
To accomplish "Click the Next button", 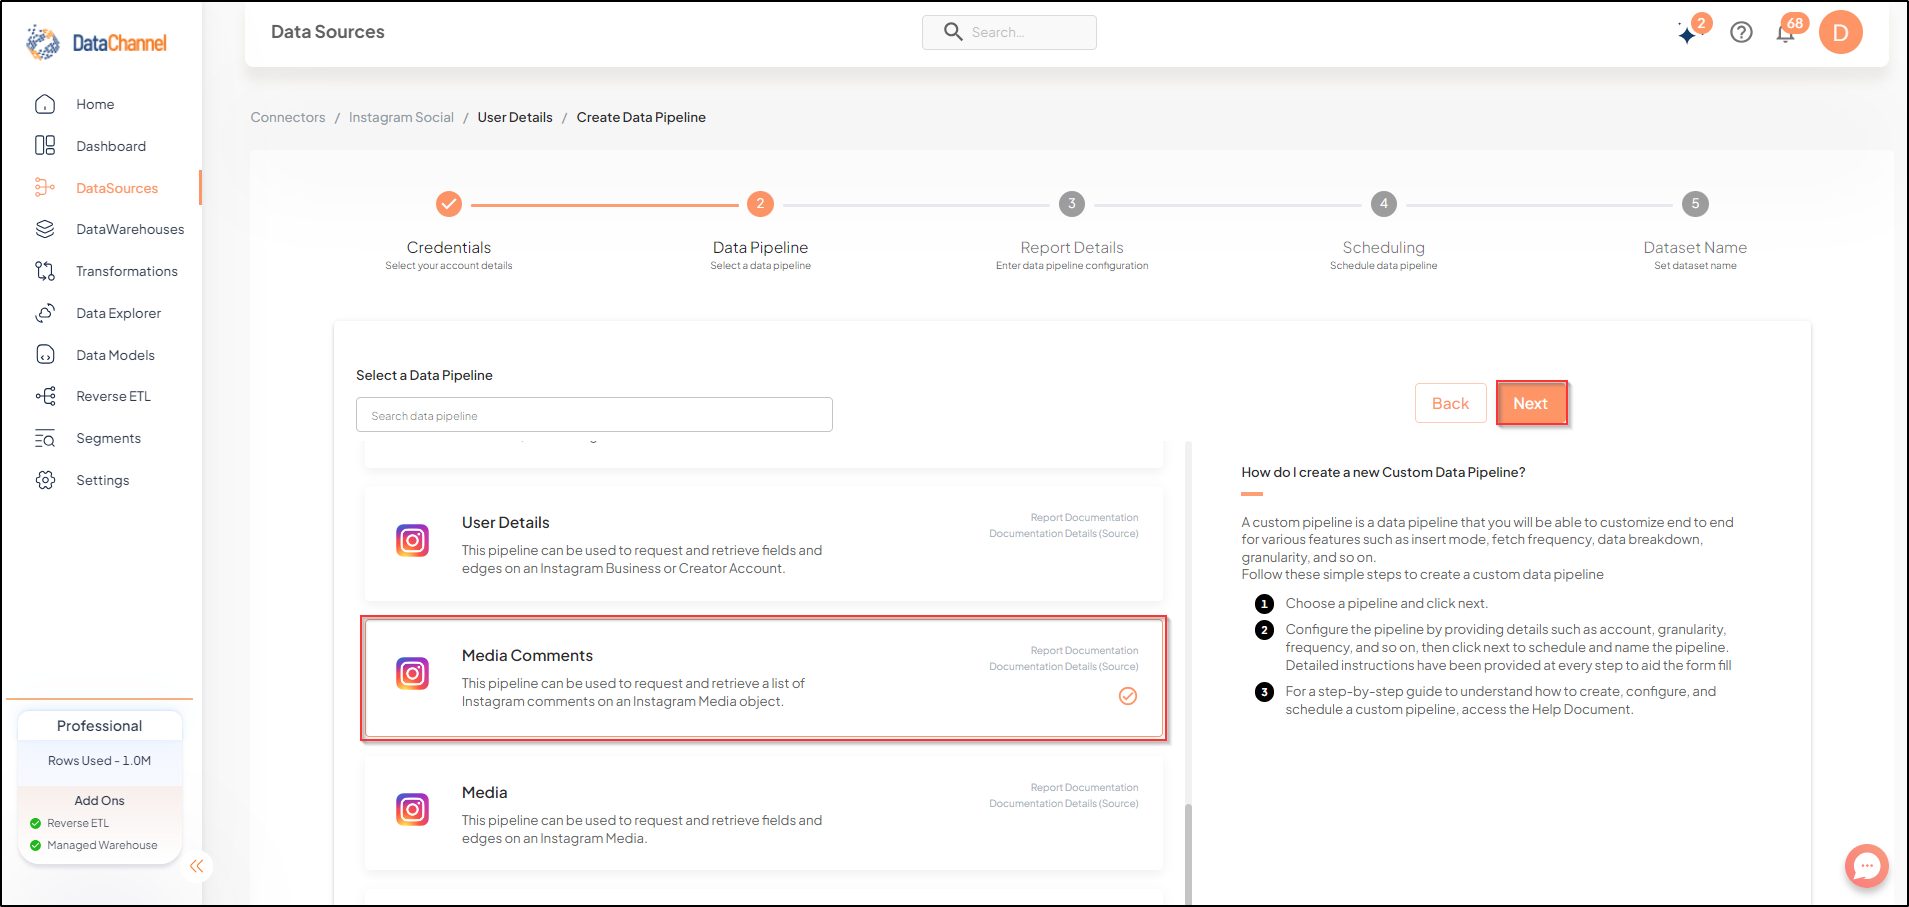I will click(1530, 404).
